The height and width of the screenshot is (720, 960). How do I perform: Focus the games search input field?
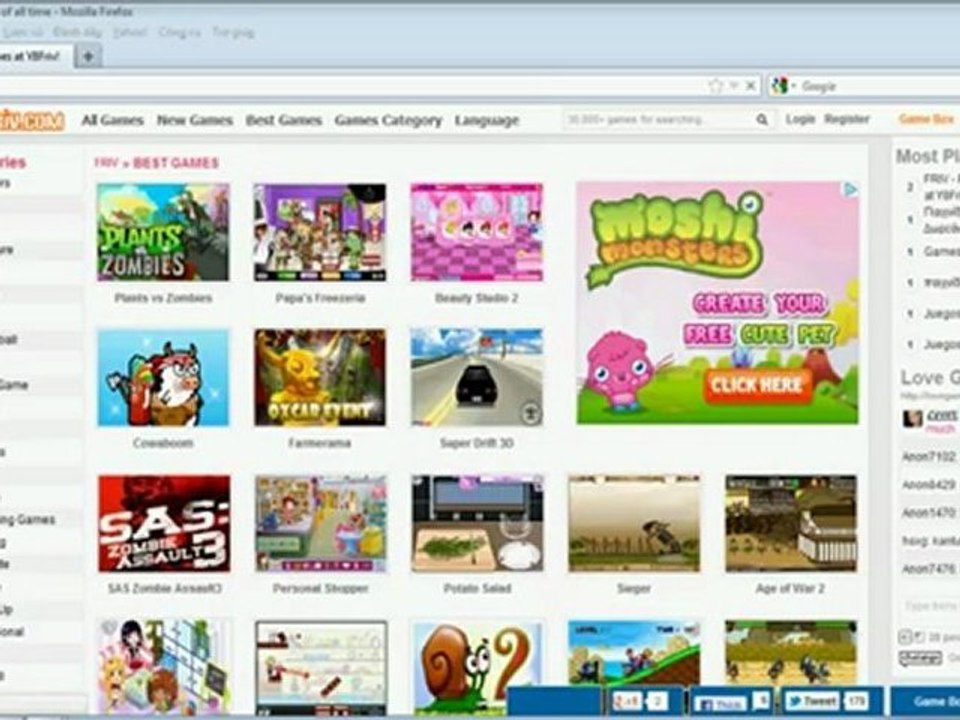tap(659, 119)
